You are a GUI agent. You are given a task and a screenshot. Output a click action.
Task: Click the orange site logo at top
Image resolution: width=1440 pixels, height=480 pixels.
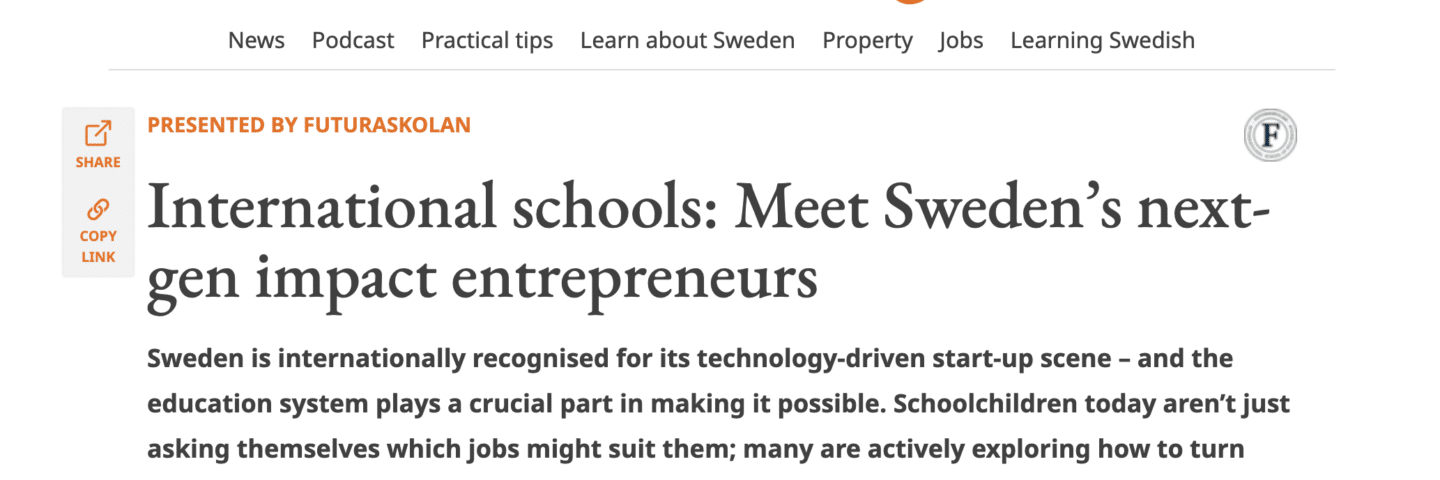point(910,2)
